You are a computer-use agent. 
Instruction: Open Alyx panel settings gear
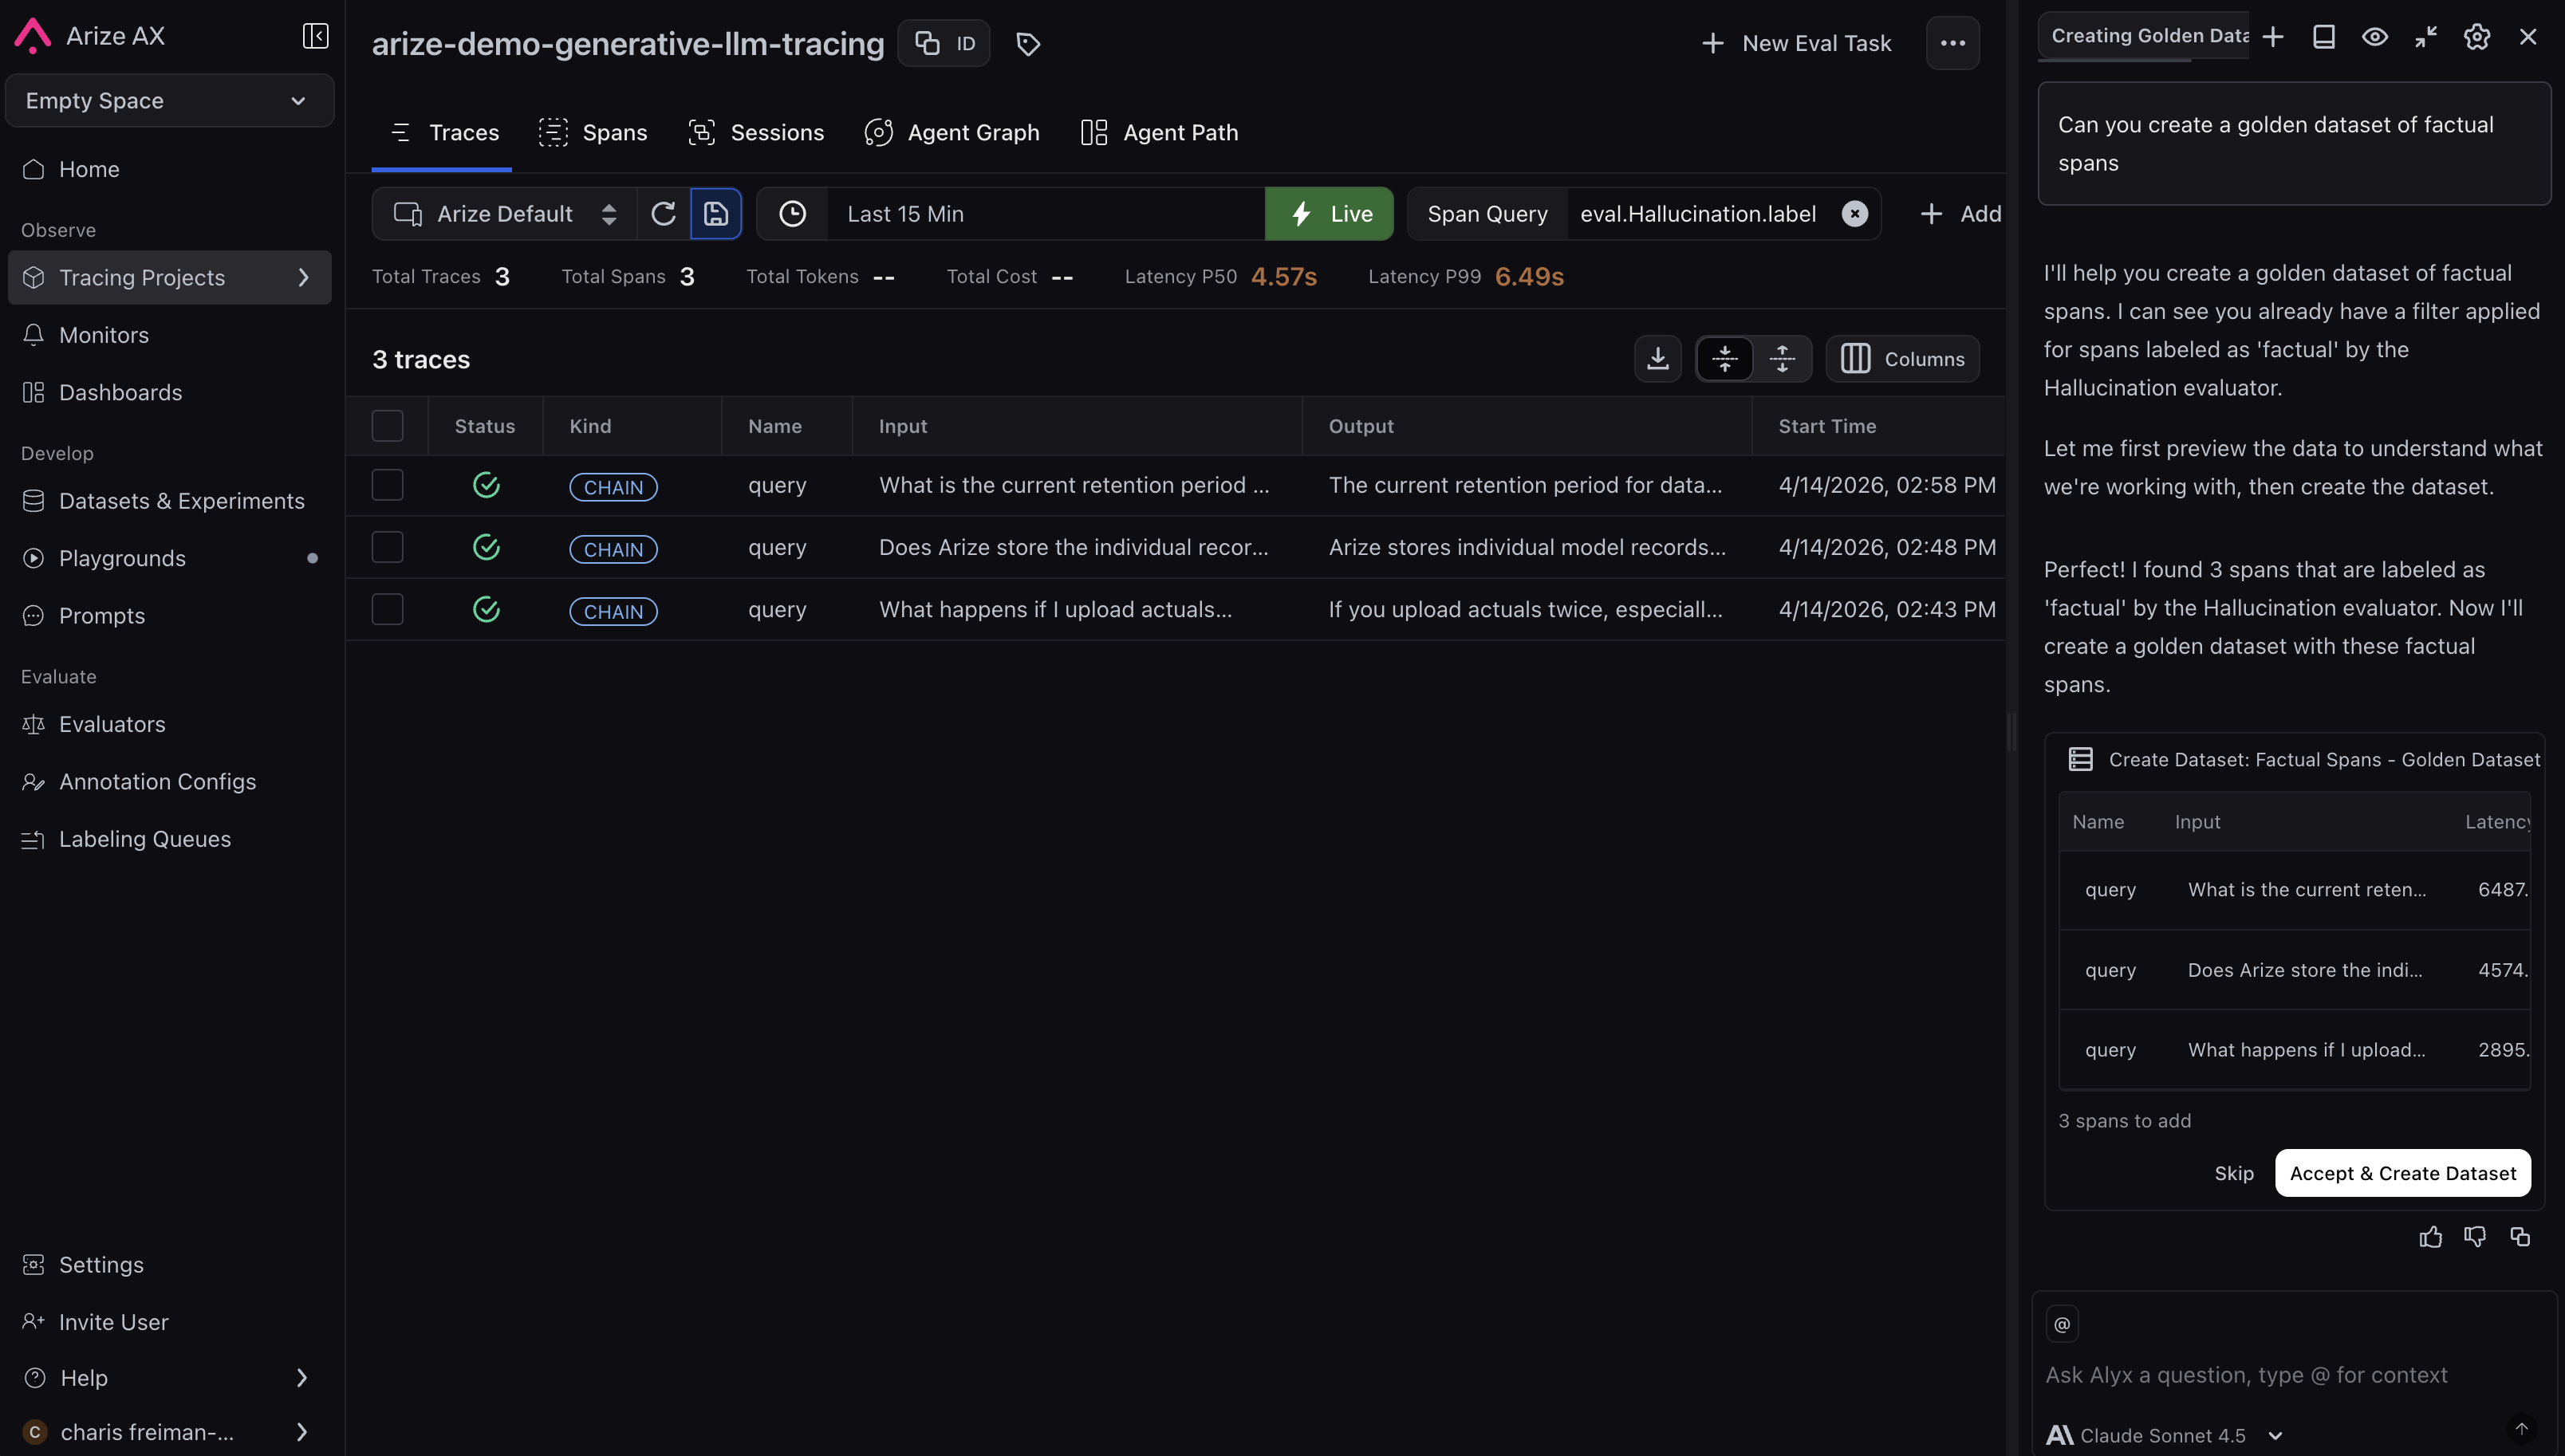2477,36
